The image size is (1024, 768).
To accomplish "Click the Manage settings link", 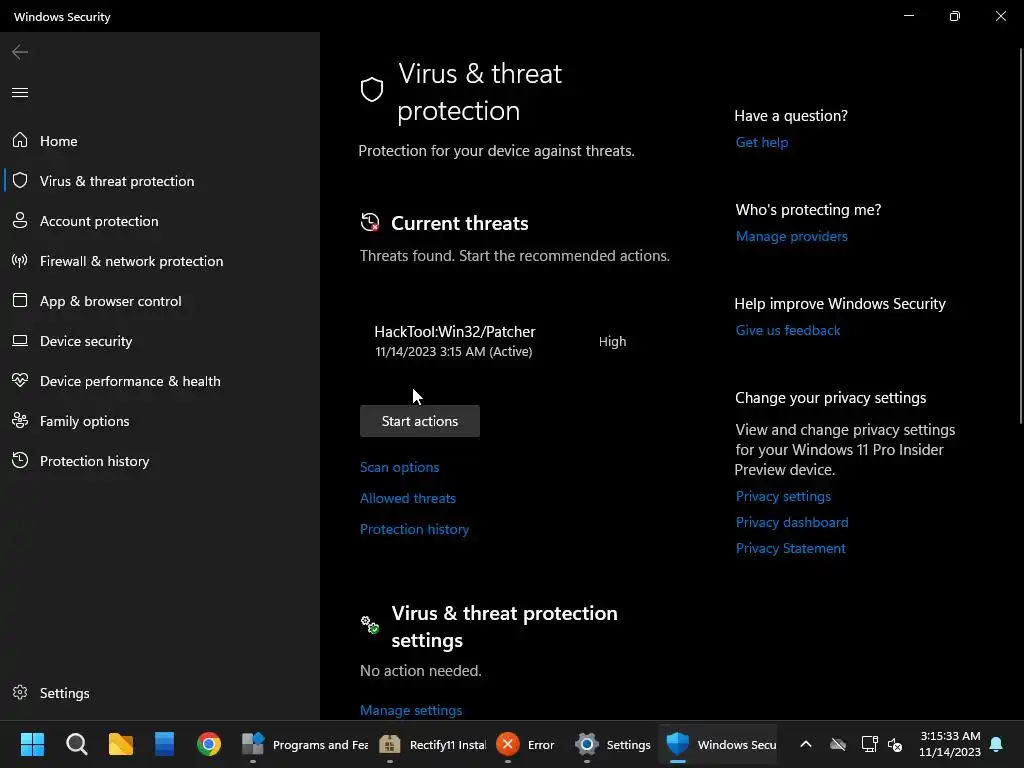I will [x=411, y=710].
